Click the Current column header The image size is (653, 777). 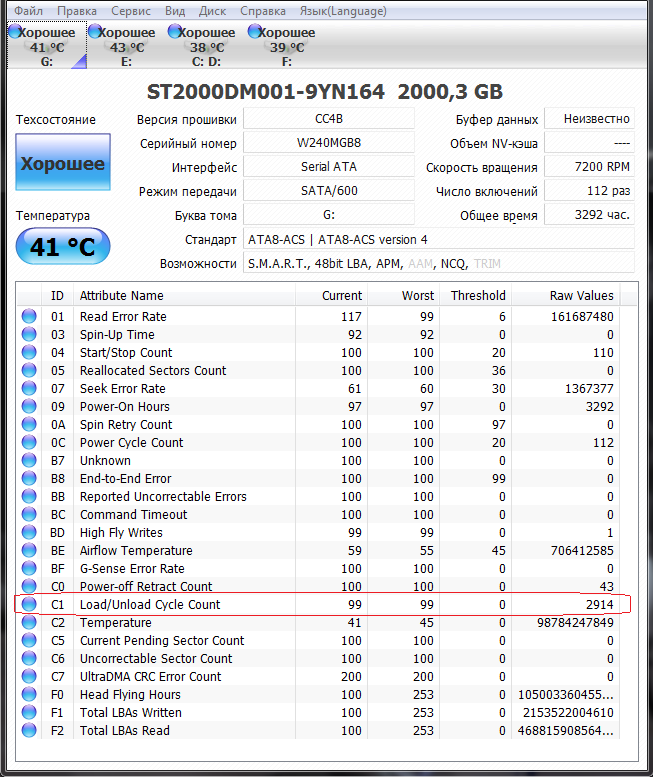tap(331, 295)
